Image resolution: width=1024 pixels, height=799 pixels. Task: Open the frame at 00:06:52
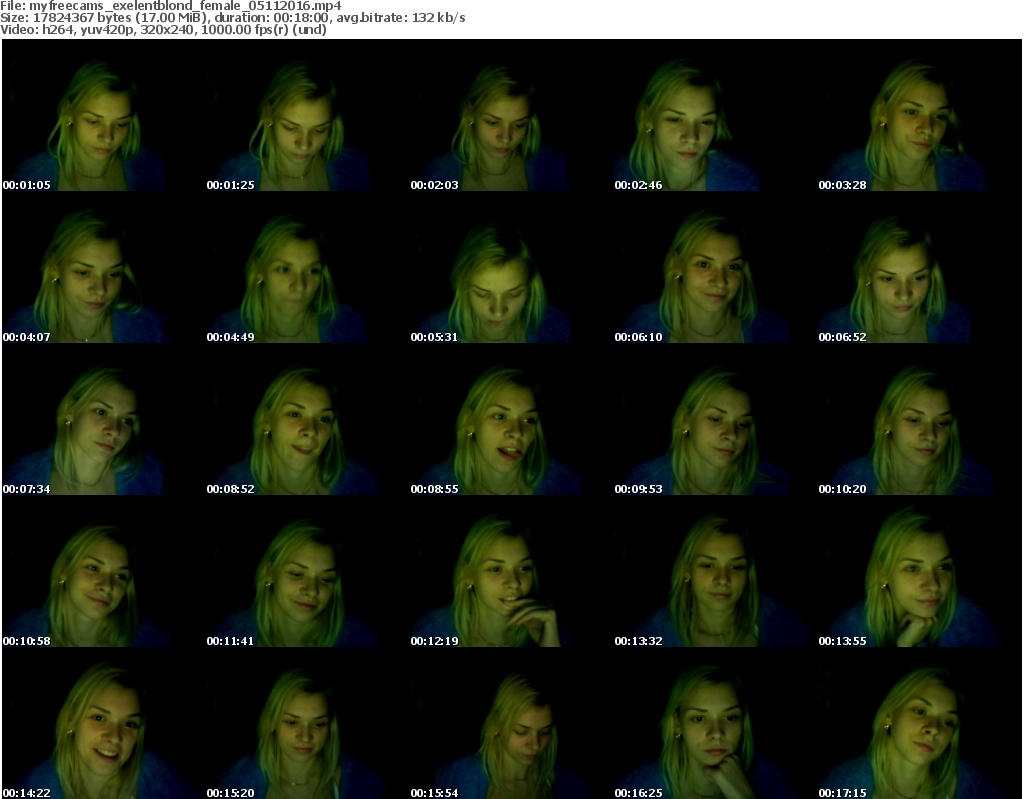920,268
